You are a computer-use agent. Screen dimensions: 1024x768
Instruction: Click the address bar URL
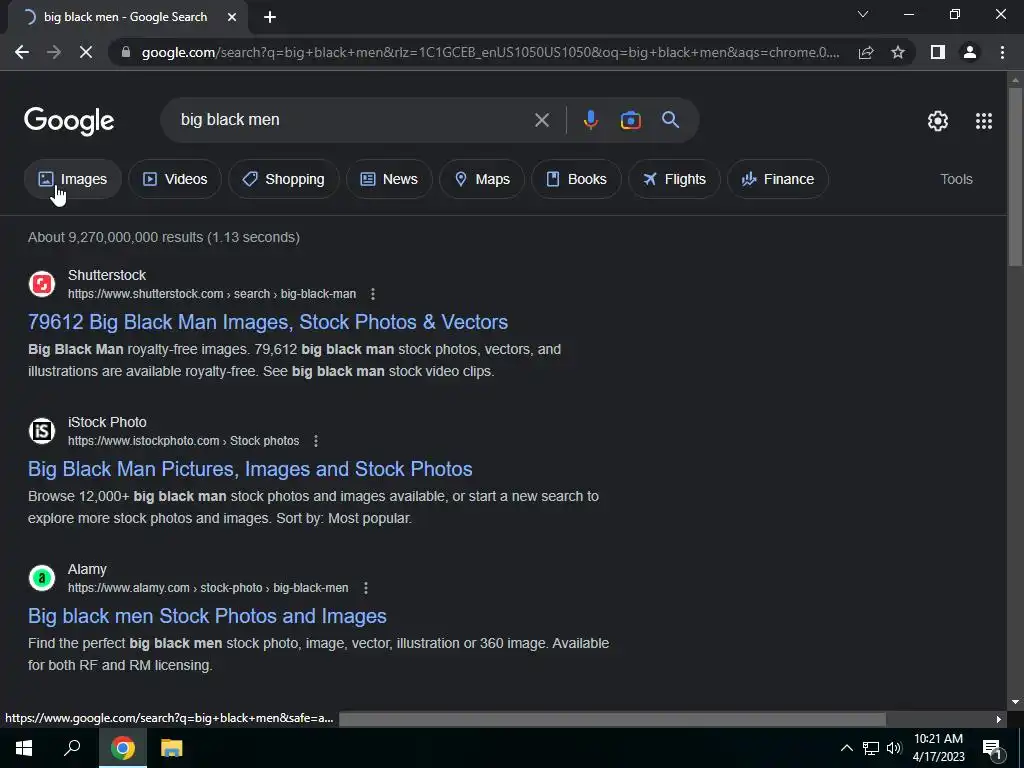click(x=490, y=52)
